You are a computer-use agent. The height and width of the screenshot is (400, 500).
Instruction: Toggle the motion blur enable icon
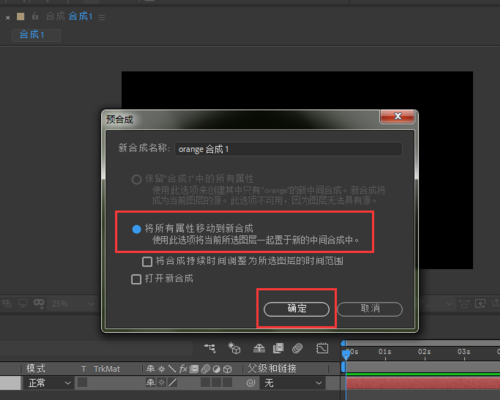click(x=297, y=348)
